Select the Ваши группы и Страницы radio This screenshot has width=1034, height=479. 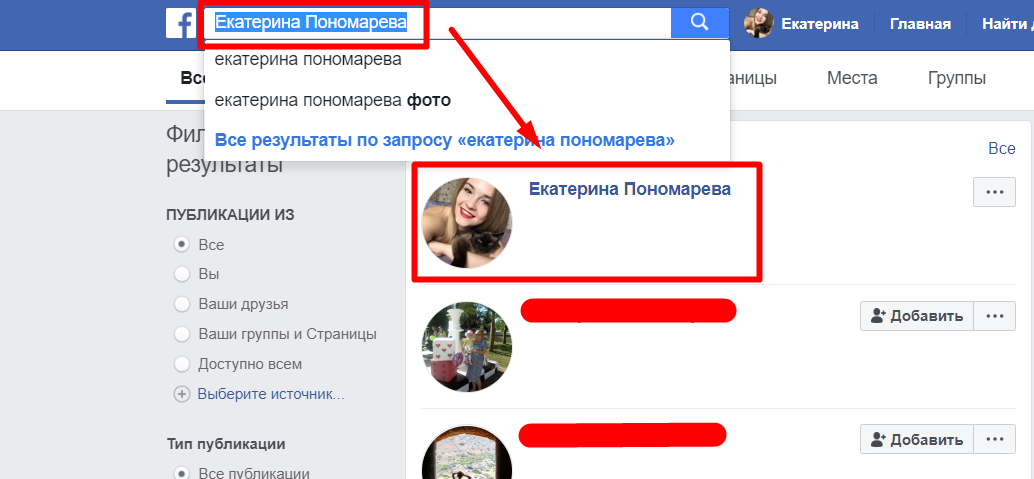click(181, 334)
